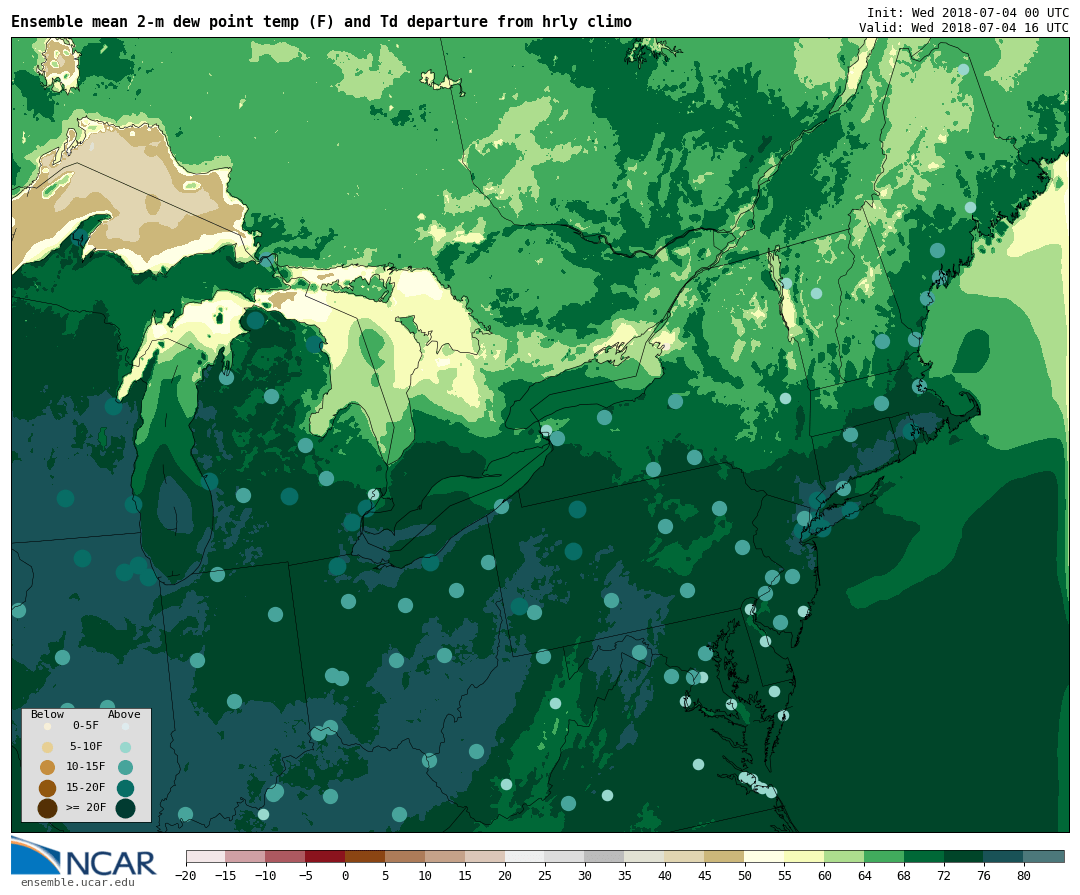Open the ensemble.ucar.edu link text
1080x895 pixels.
[x=77, y=882]
